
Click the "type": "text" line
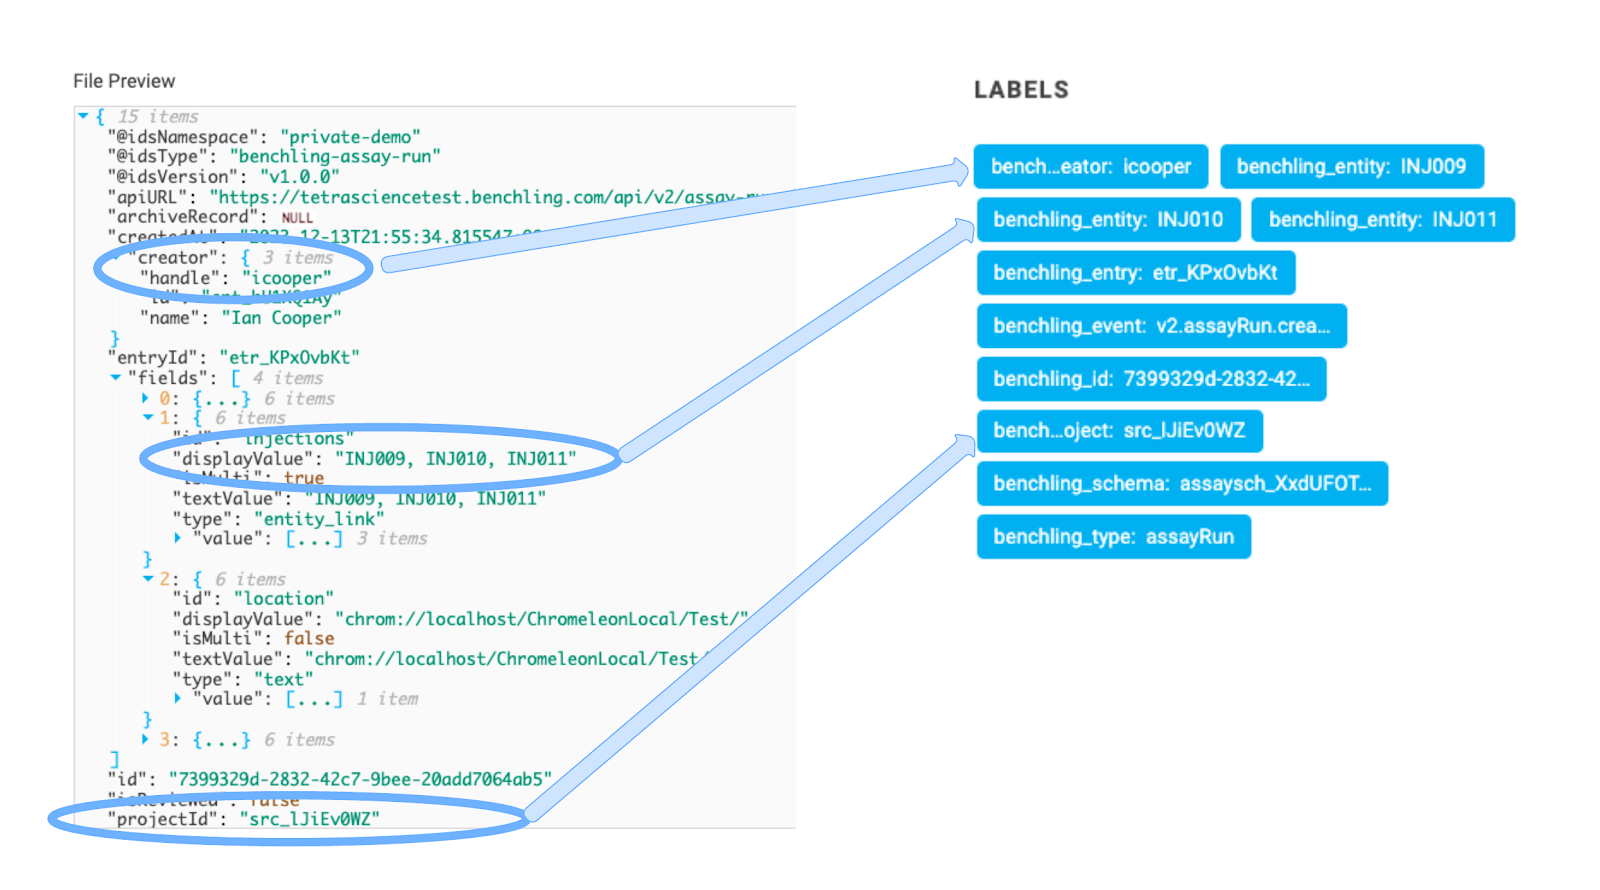[243, 679]
